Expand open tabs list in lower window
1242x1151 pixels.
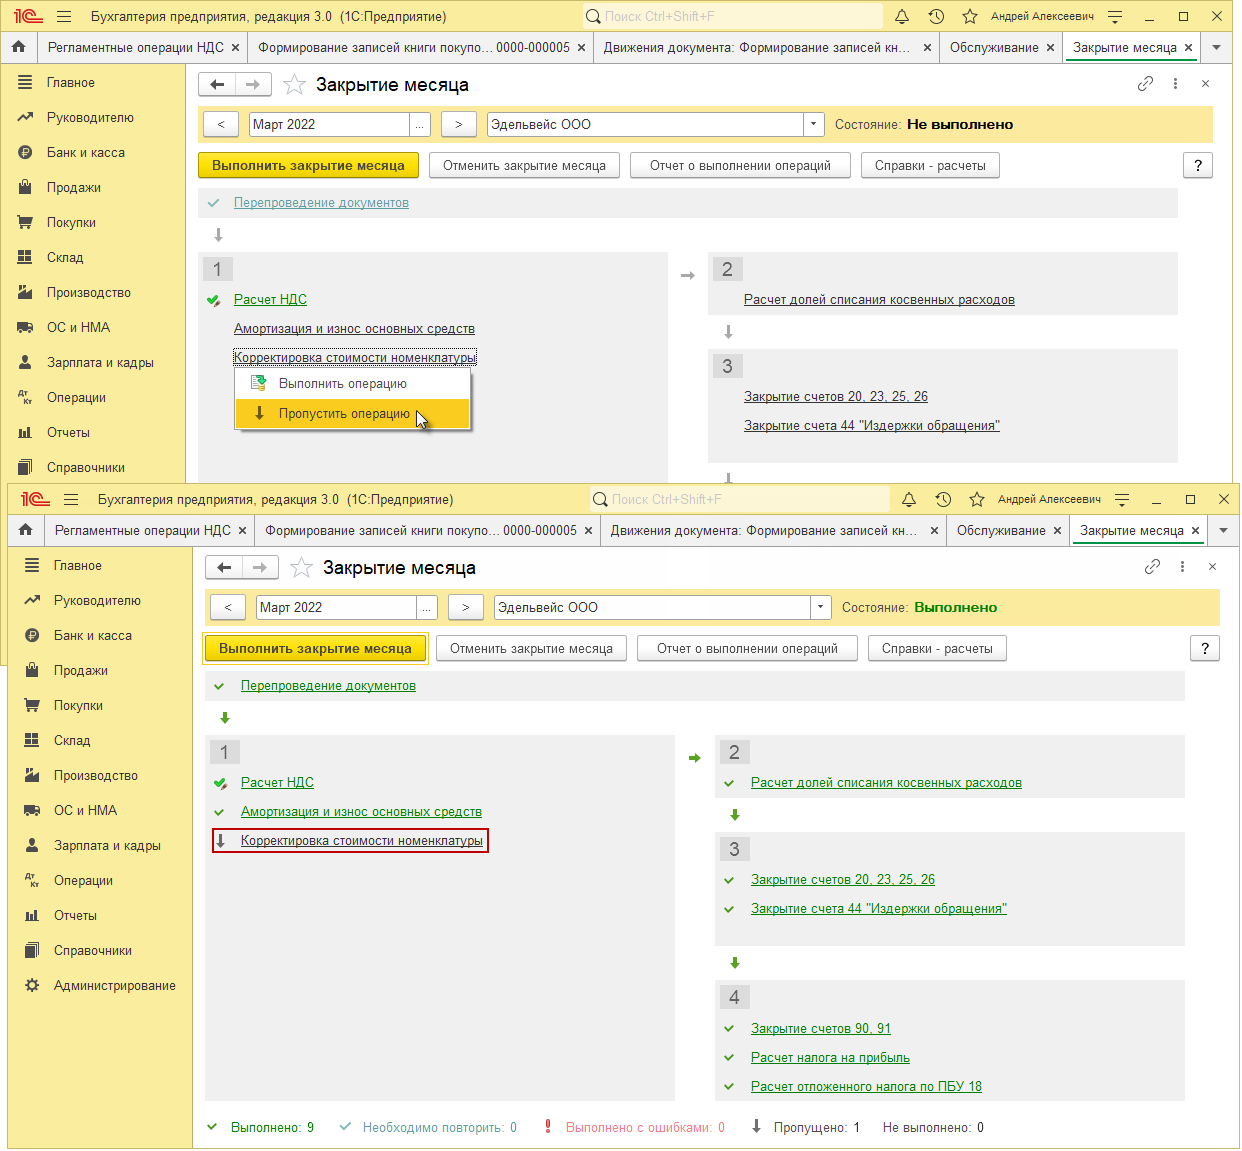point(1223,530)
